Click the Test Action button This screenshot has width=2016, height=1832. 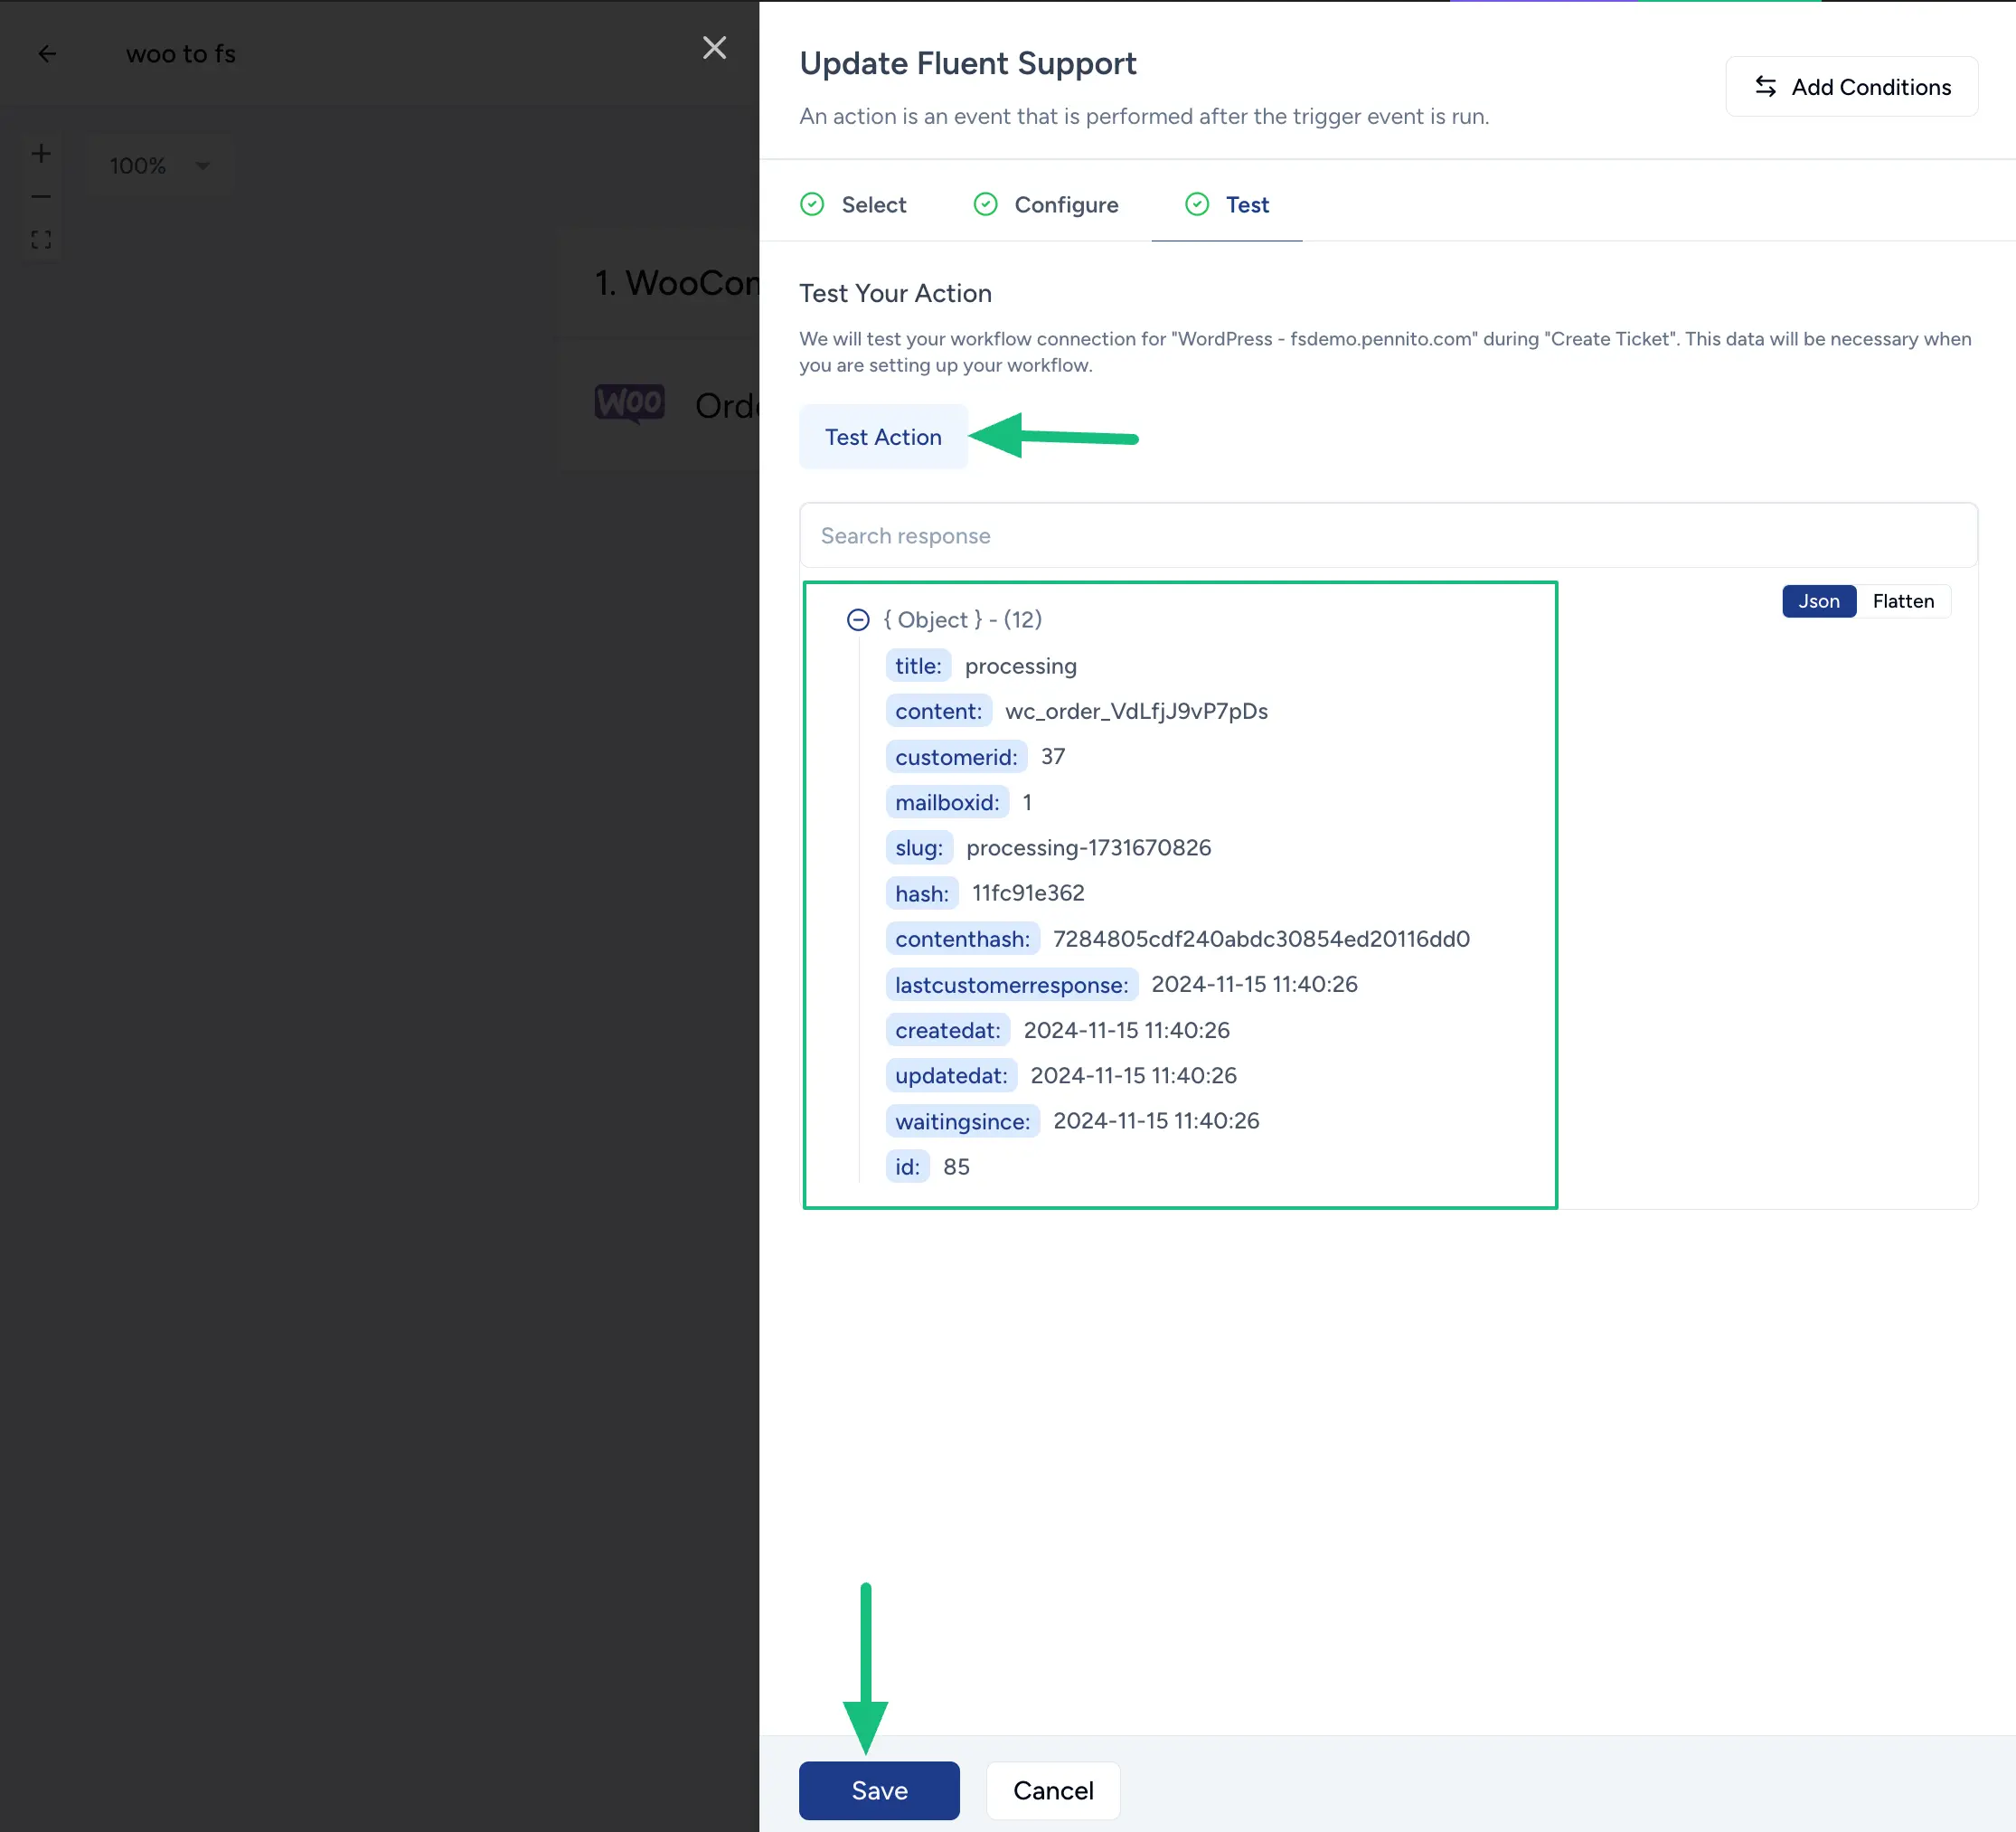883,436
